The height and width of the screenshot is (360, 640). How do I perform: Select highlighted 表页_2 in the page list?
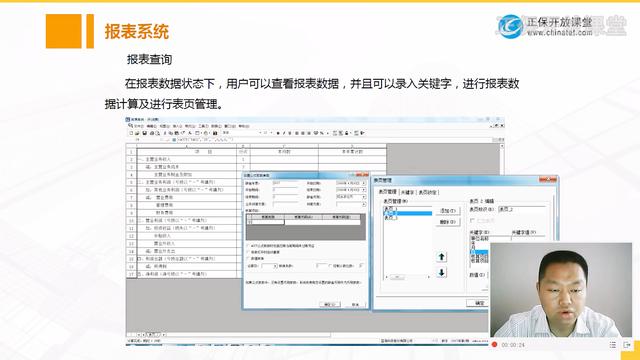click(x=407, y=213)
